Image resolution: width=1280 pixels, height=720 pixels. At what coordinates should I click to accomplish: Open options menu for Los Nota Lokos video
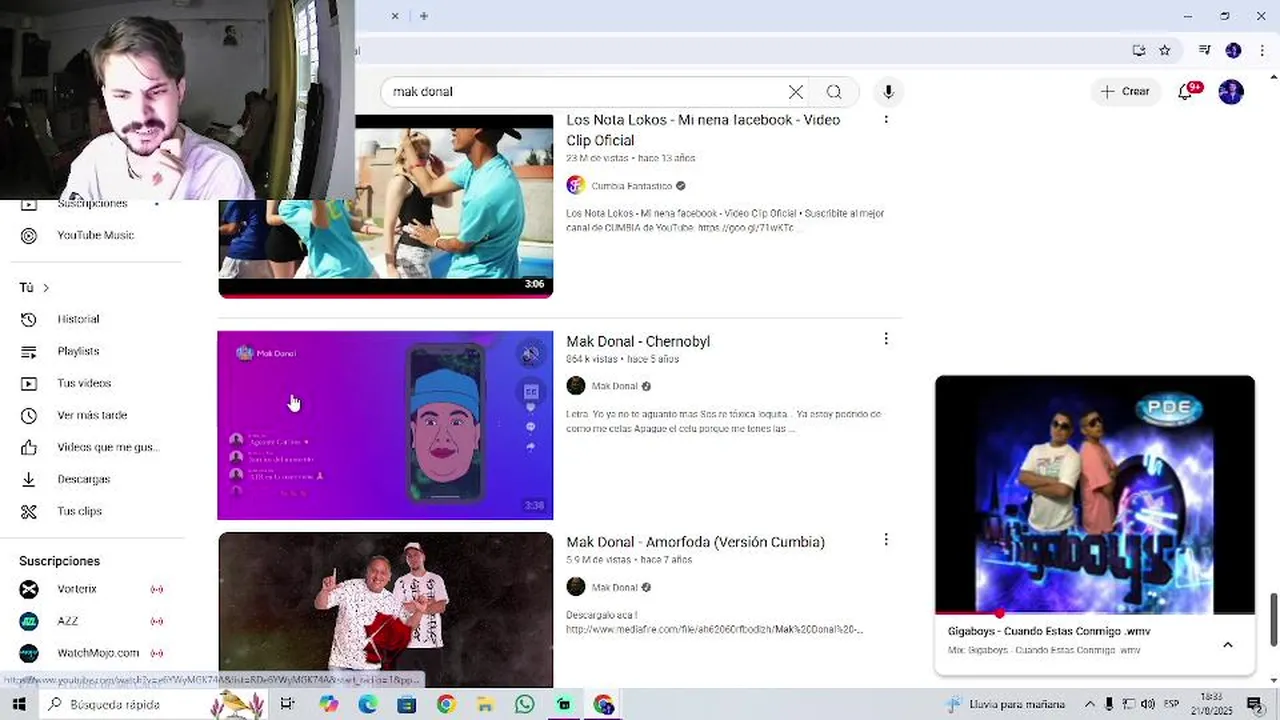coord(886,119)
